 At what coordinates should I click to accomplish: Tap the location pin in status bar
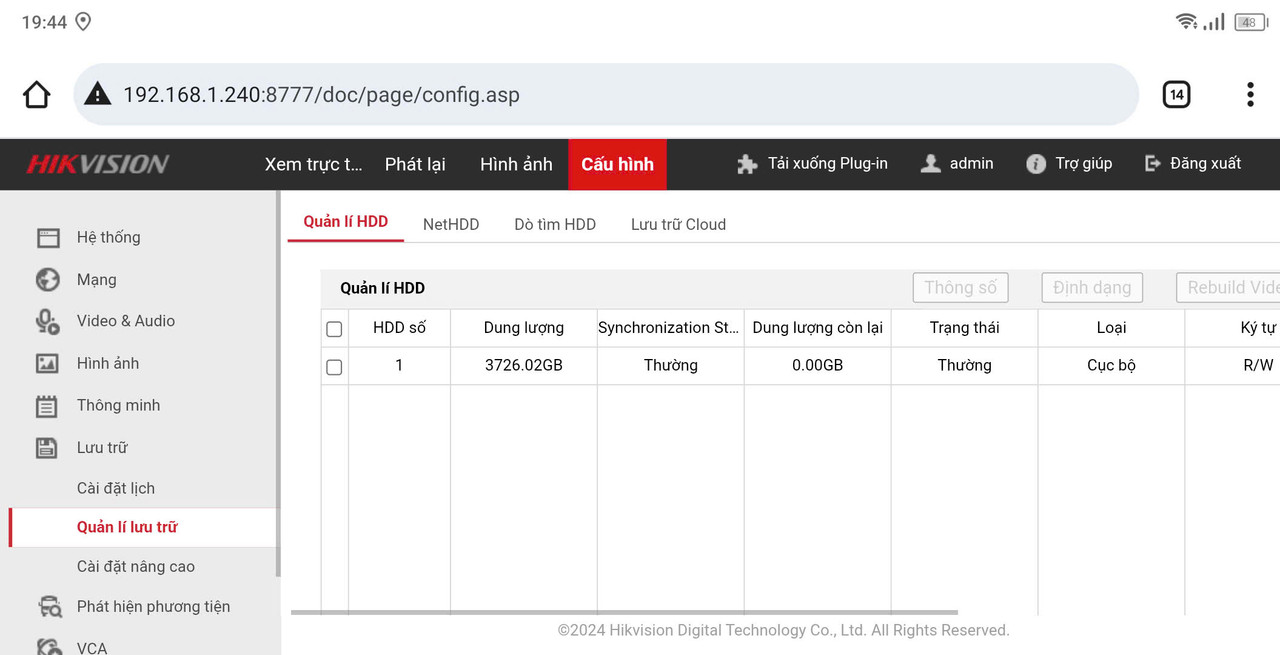click(x=83, y=22)
